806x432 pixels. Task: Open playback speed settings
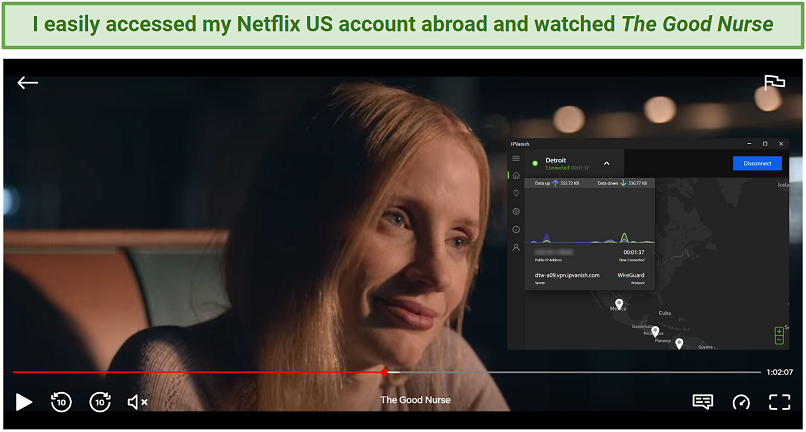click(741, 402)
